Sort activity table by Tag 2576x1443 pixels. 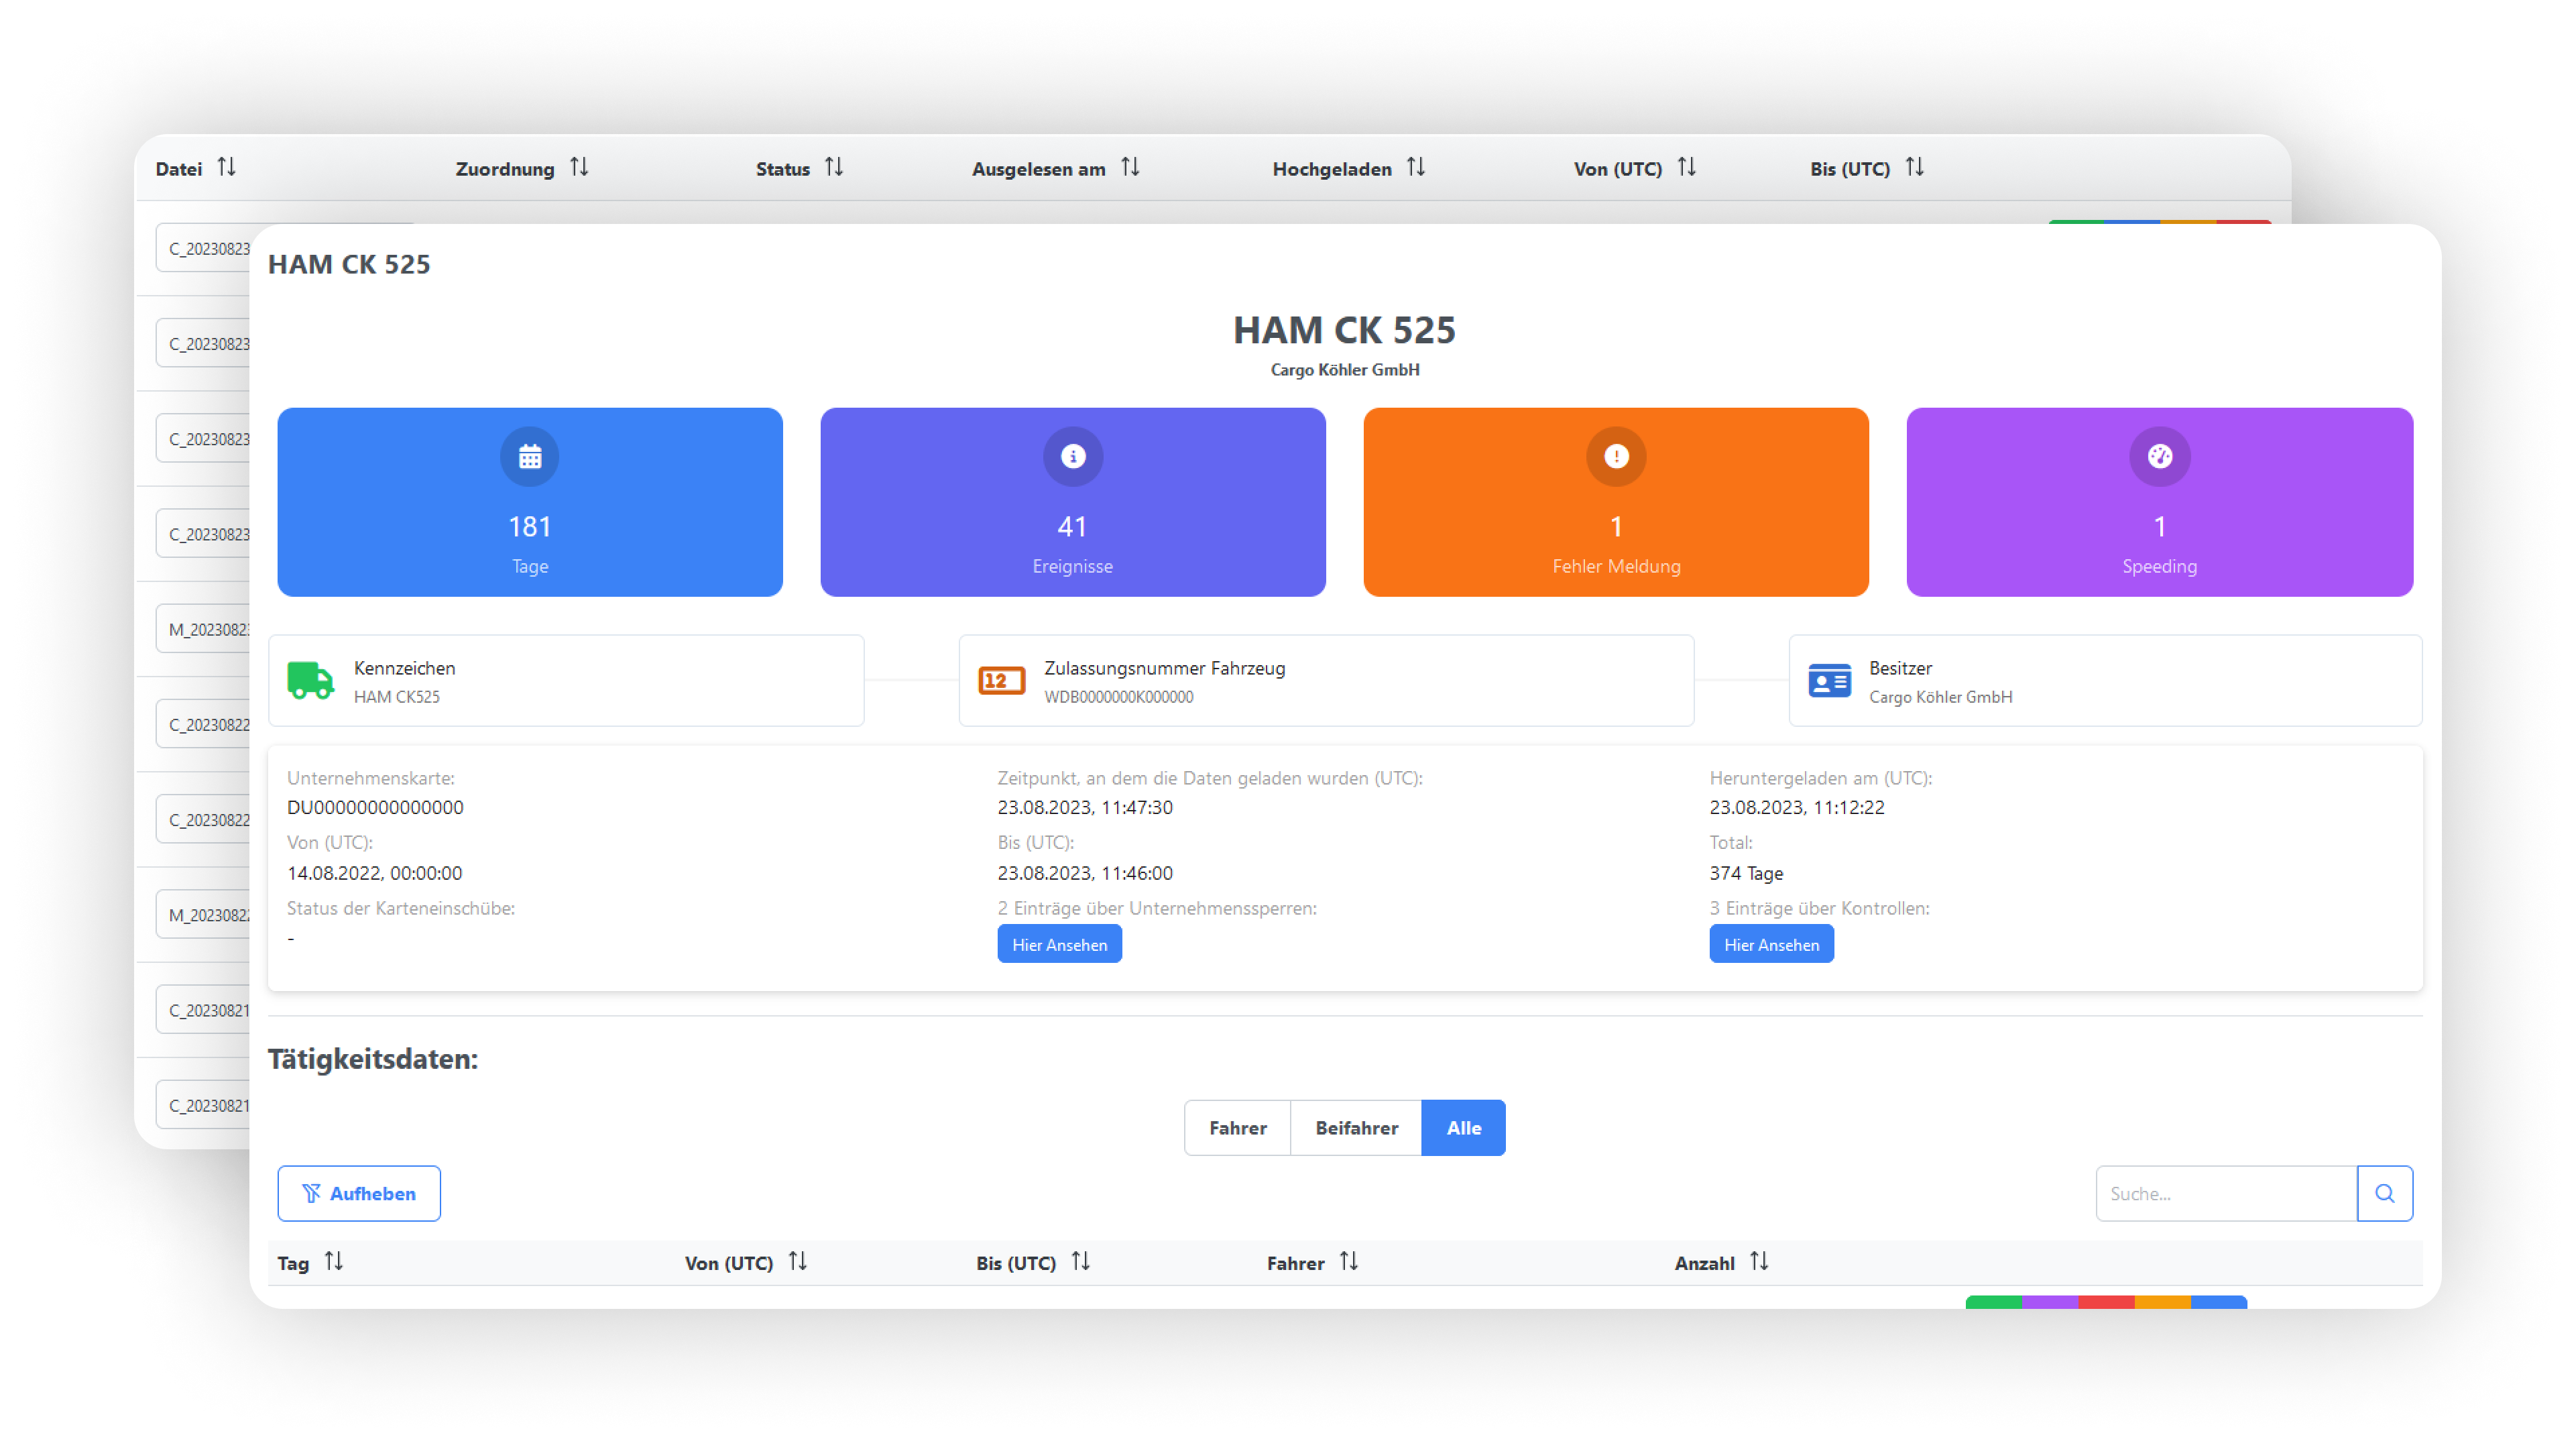(x=334, y=1262)
